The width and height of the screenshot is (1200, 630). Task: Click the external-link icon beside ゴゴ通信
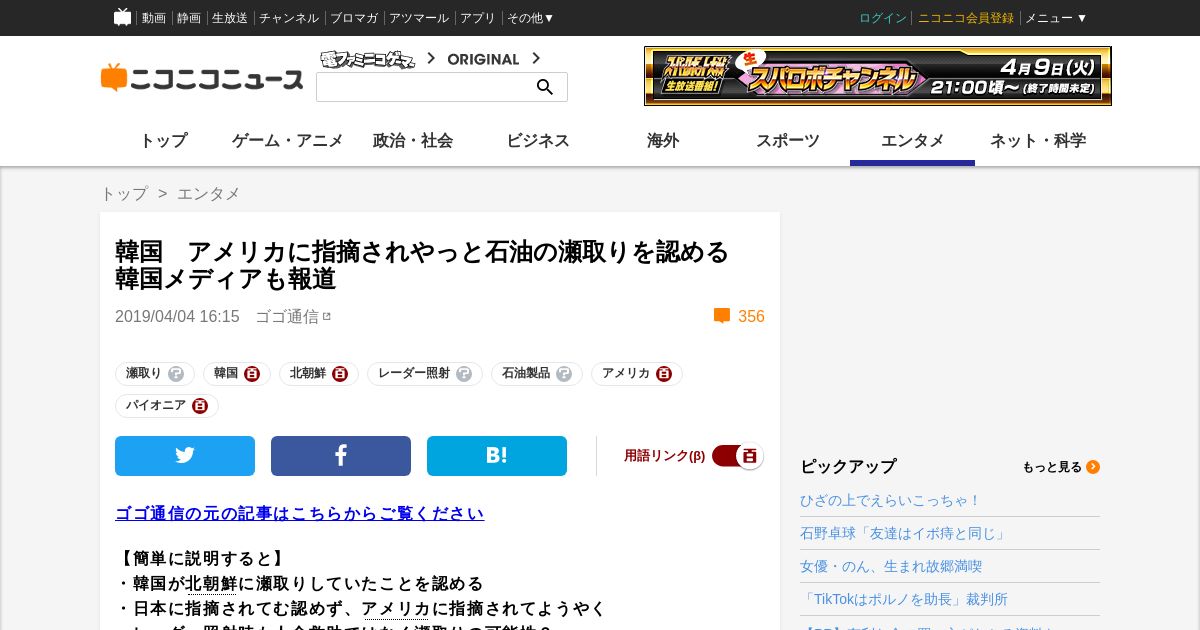tap(326, 316)
